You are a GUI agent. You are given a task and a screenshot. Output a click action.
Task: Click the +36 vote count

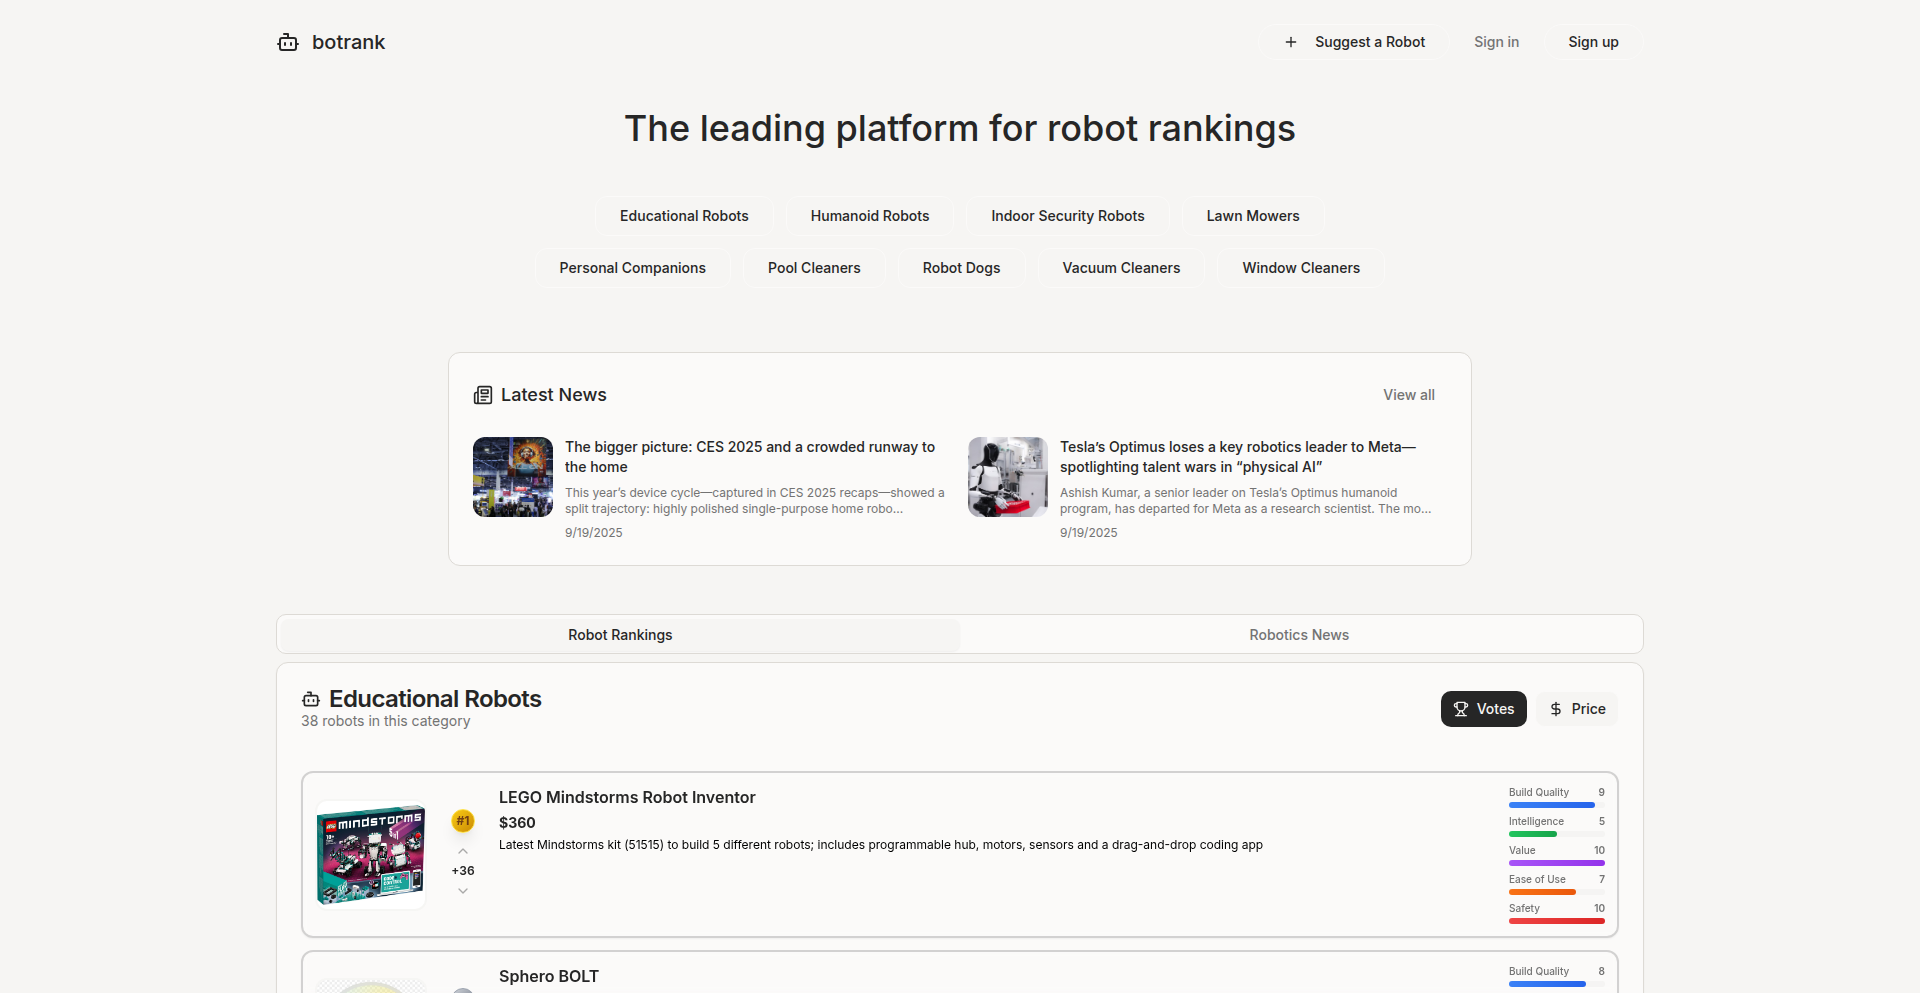(463, 871)
